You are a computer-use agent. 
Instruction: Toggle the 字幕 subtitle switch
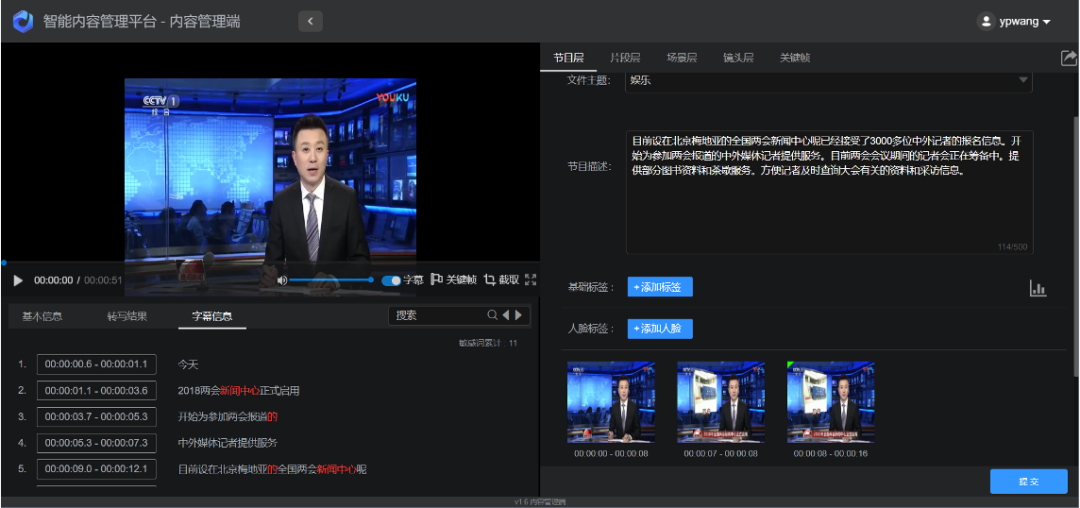click(x=391, y=280)
